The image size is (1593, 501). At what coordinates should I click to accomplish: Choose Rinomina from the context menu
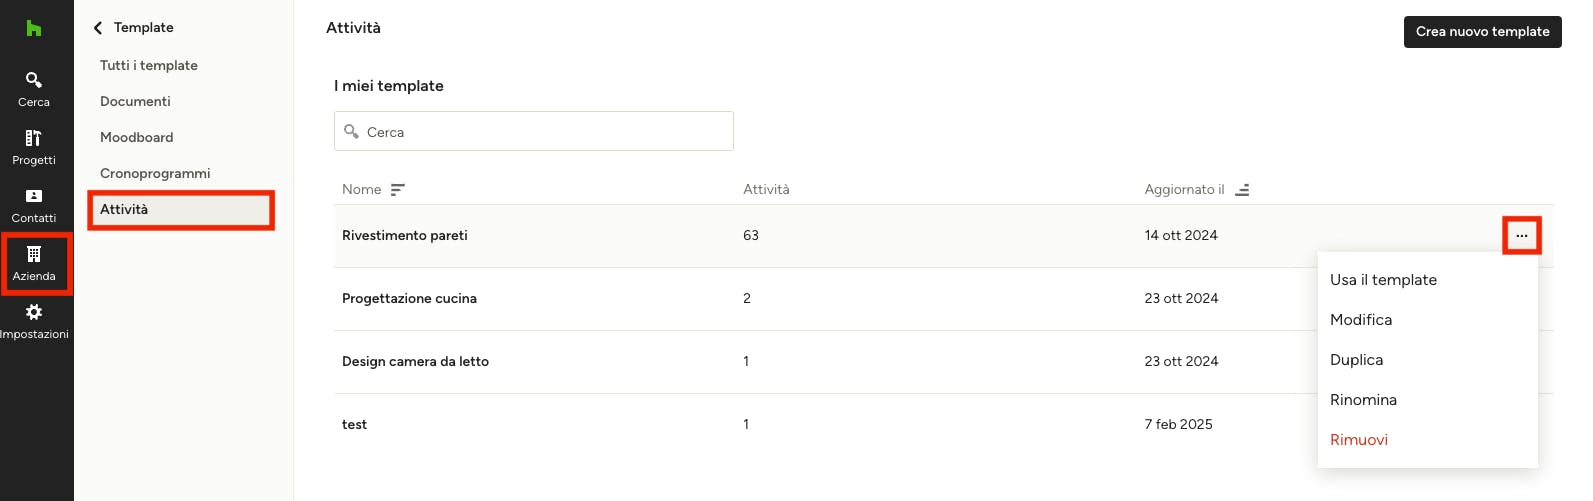click(x=1363, y=400)
